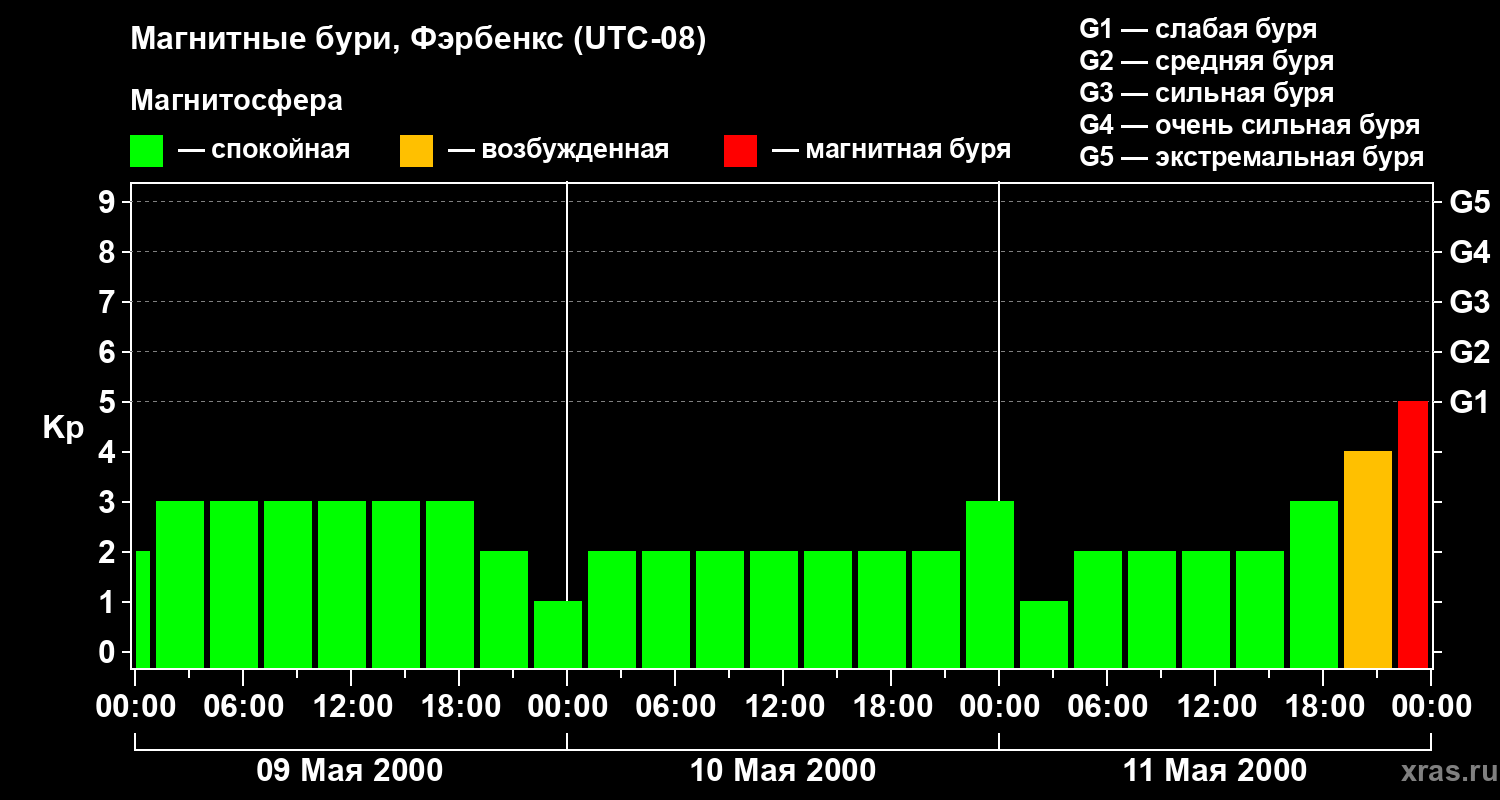Click the '12:00' time label above 09 Мая
This screenshot has width=1500, height=800.
point(351,707)
